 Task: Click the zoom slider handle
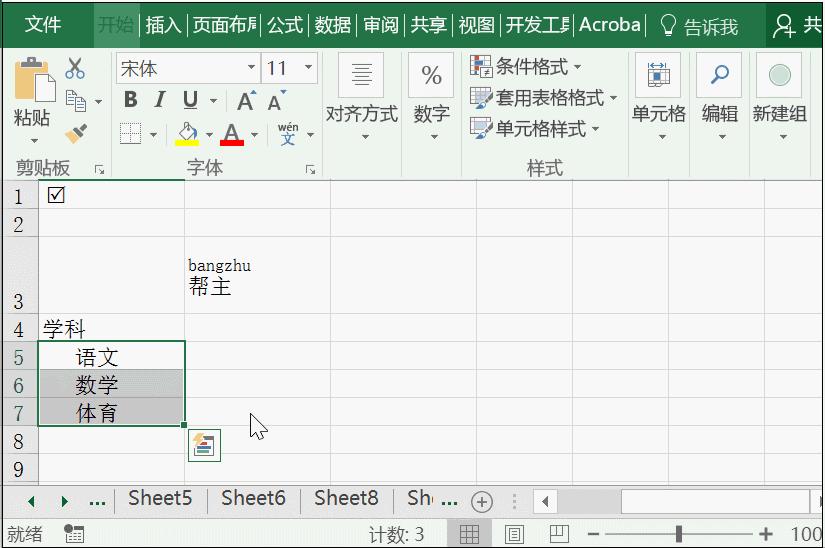coord(679,534)
